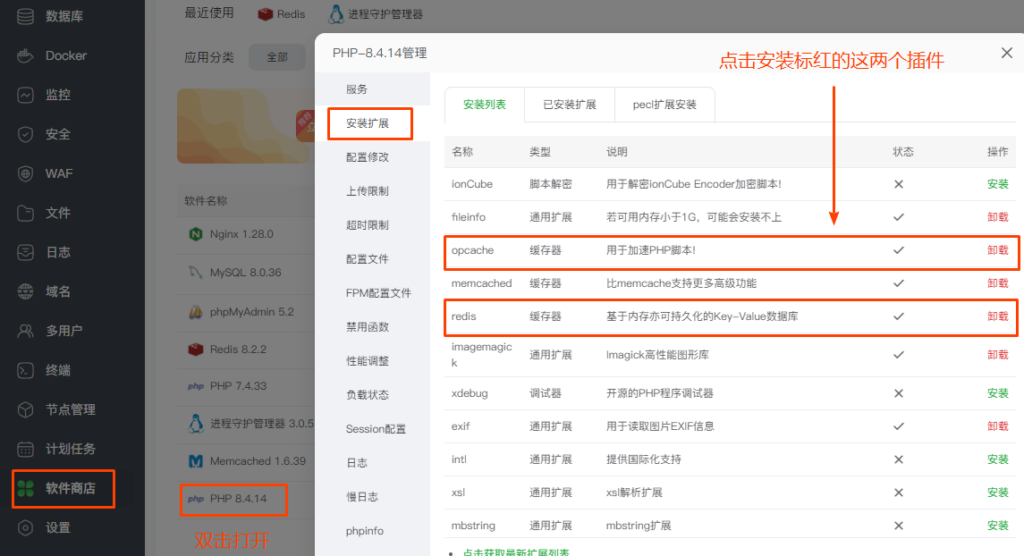The width and height of the screenshot is (1024, 556).
Task: Close the PHP-8.4.14管理 dialog
Action: [1006, 53]
